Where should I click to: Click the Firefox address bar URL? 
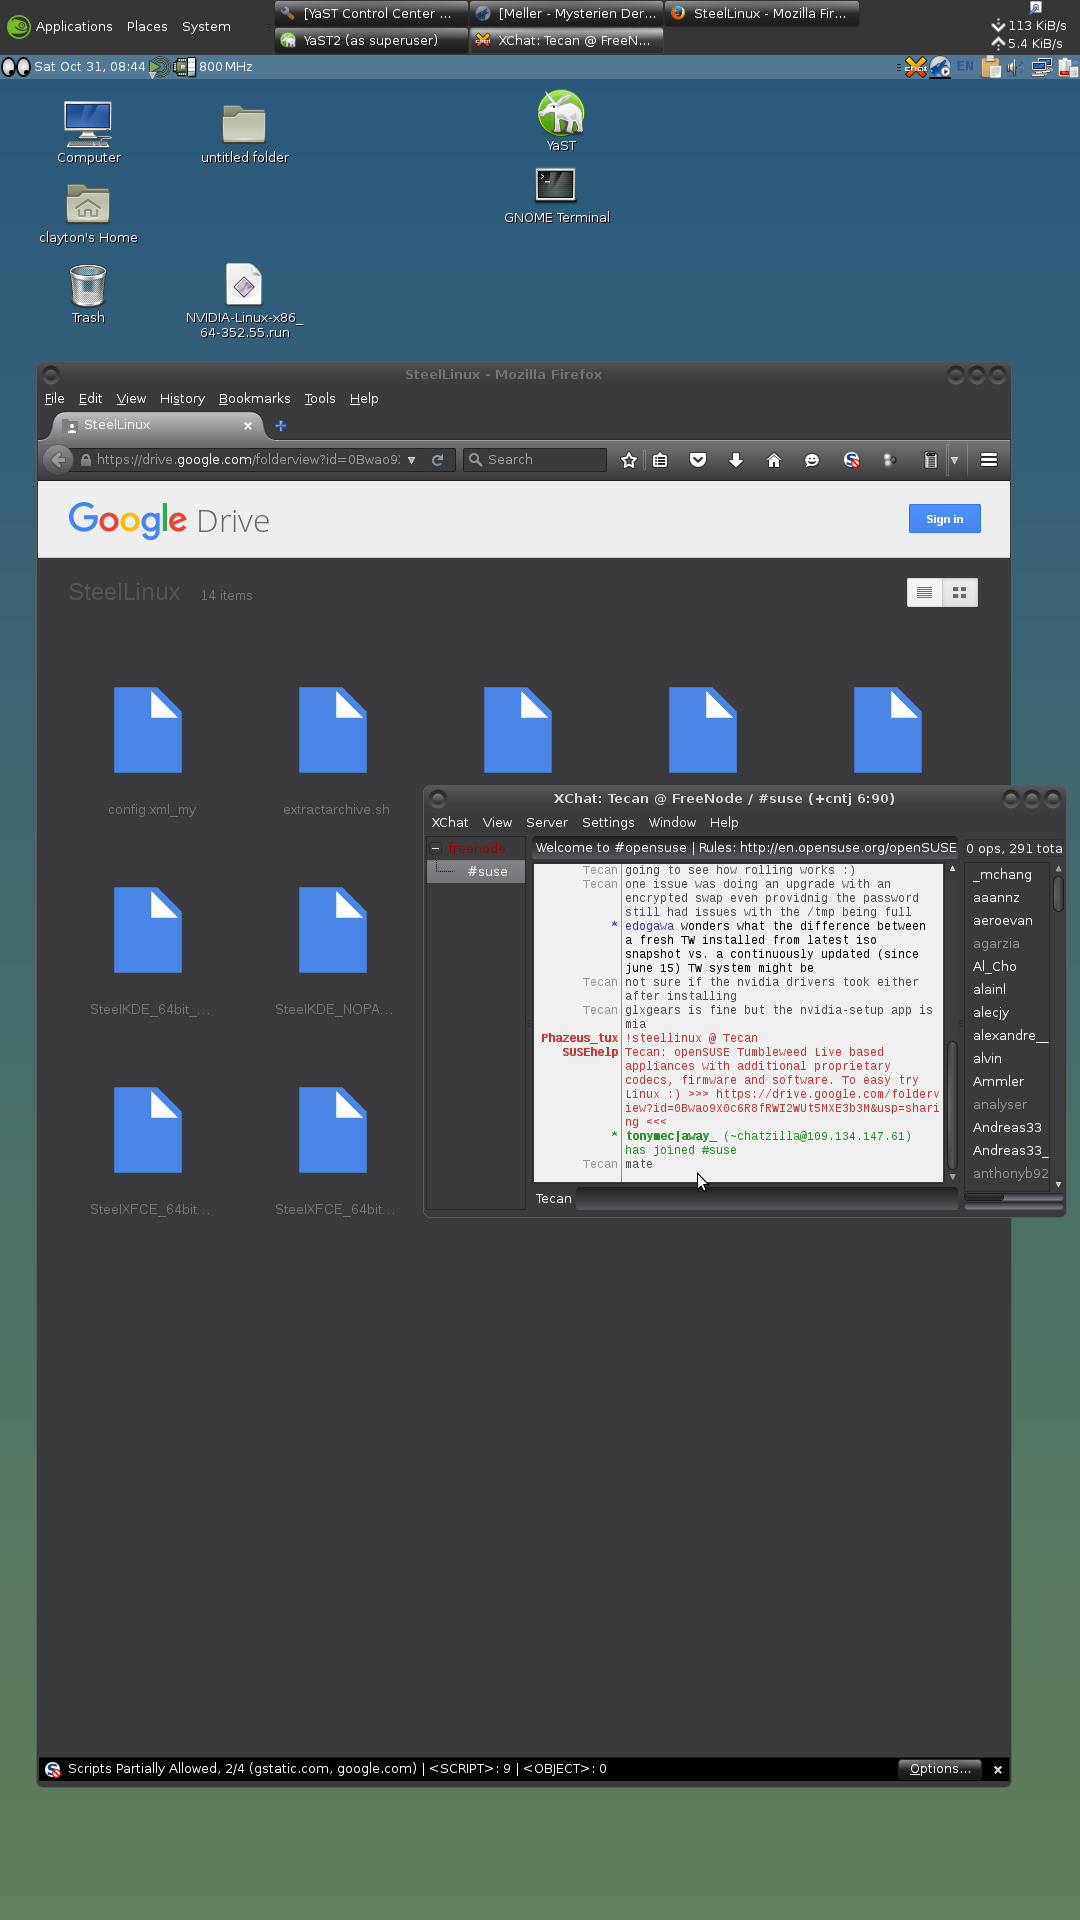point(248,460)
